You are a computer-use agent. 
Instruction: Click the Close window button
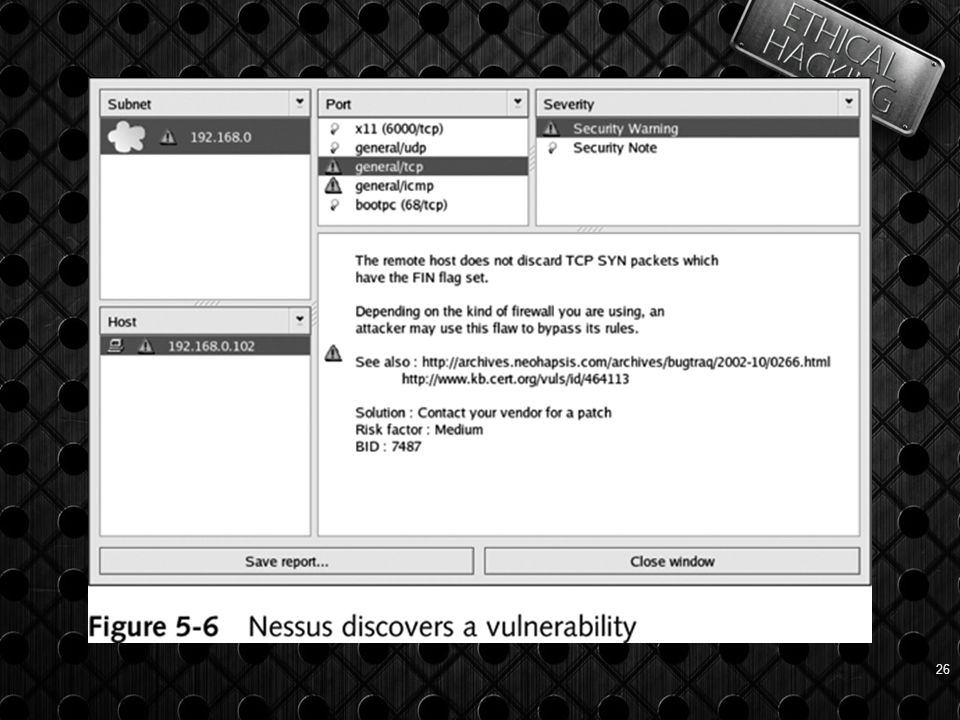tap(672, 561)
